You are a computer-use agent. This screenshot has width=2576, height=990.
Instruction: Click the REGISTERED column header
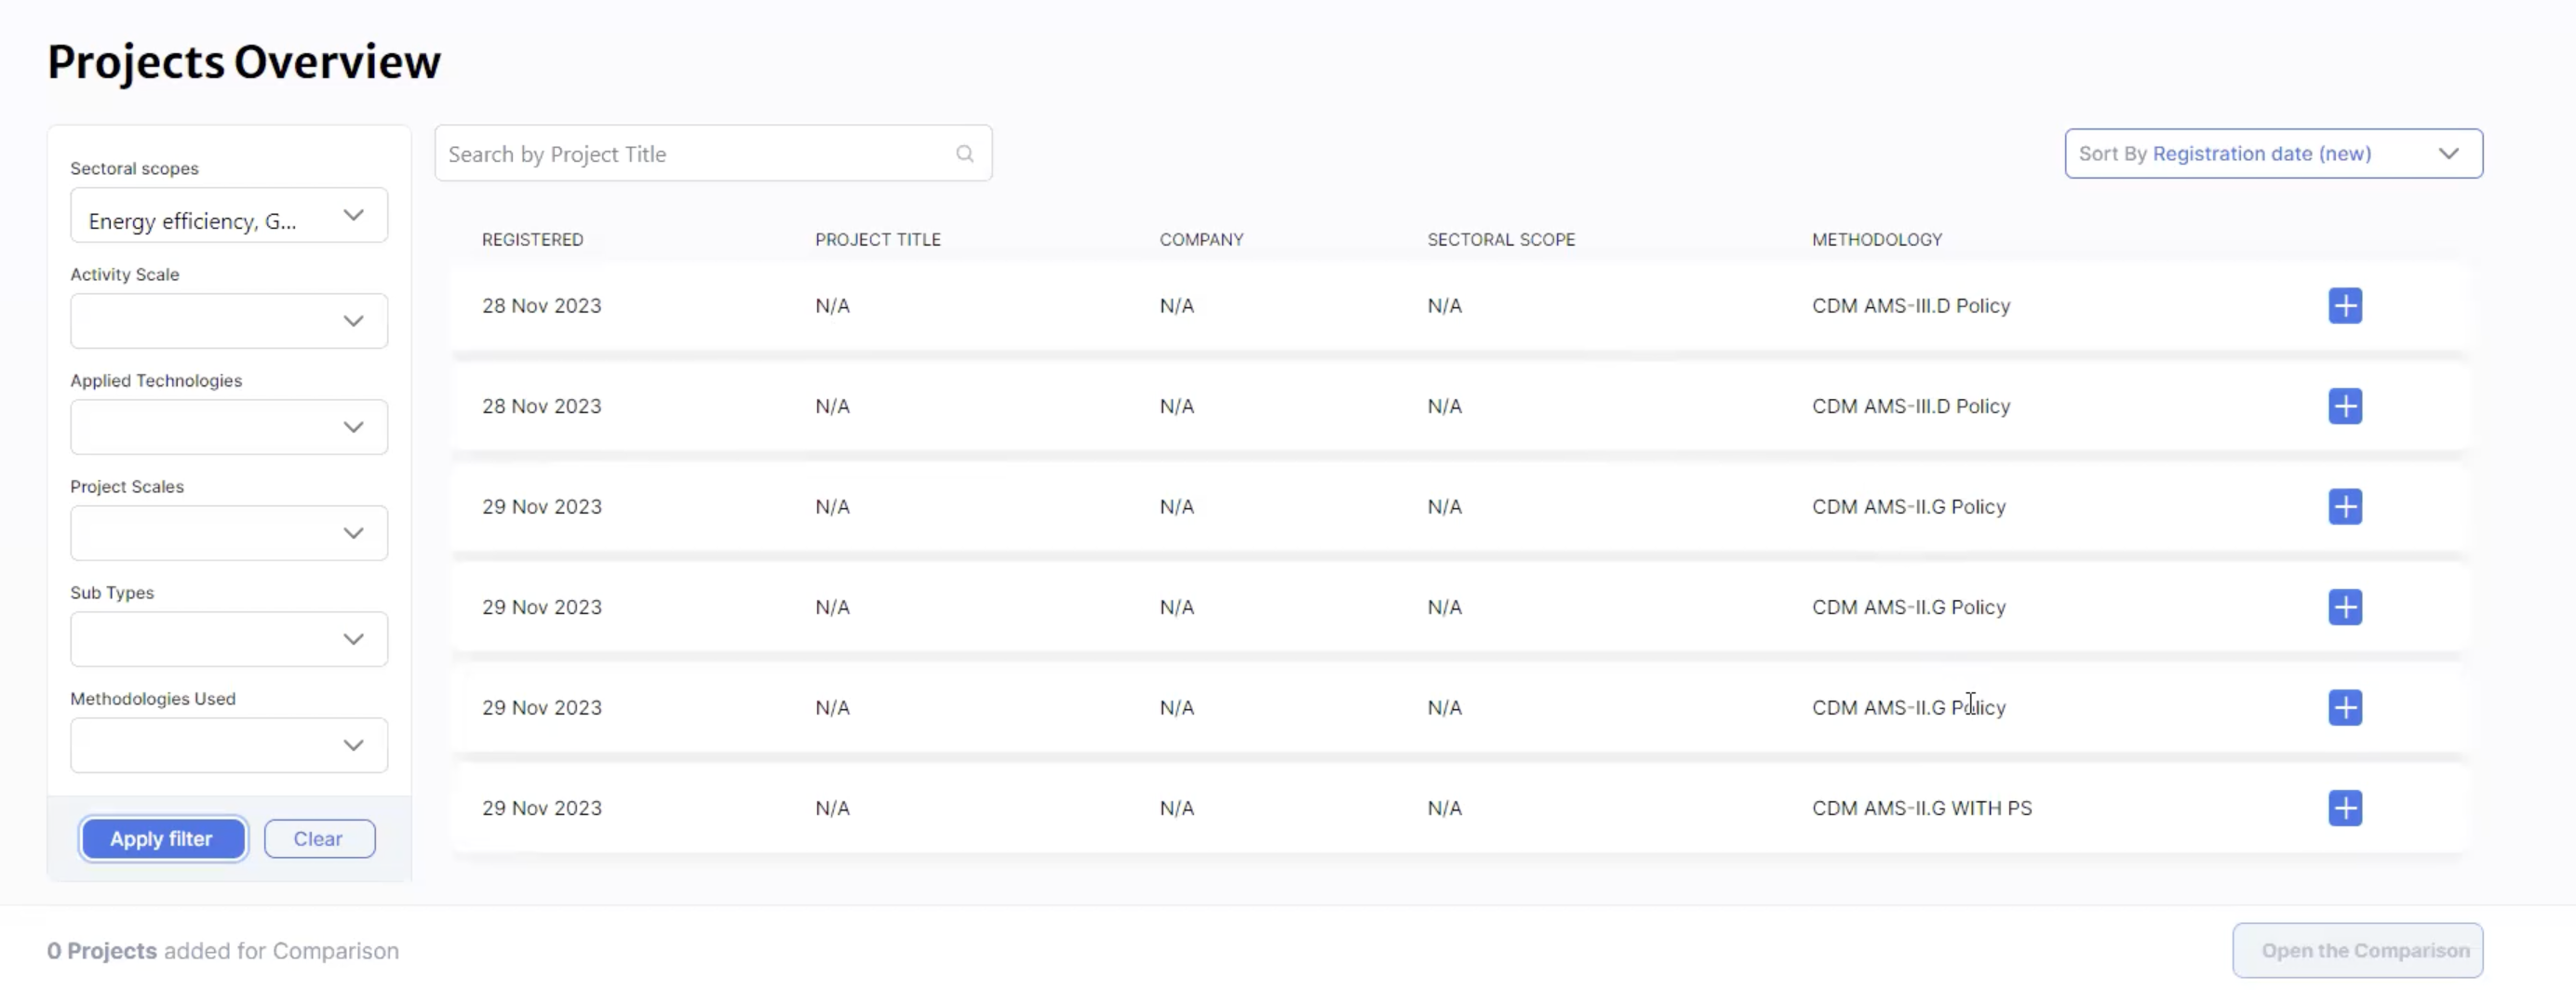(532, 240)
